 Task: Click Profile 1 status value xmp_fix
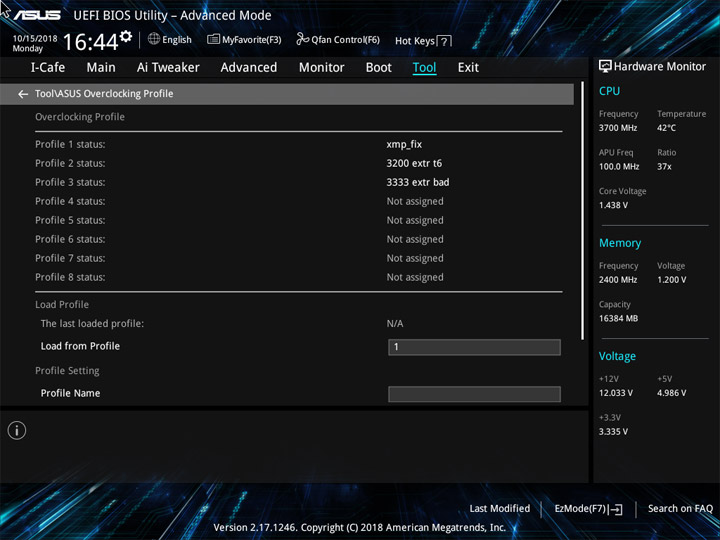tap(404, 145)
